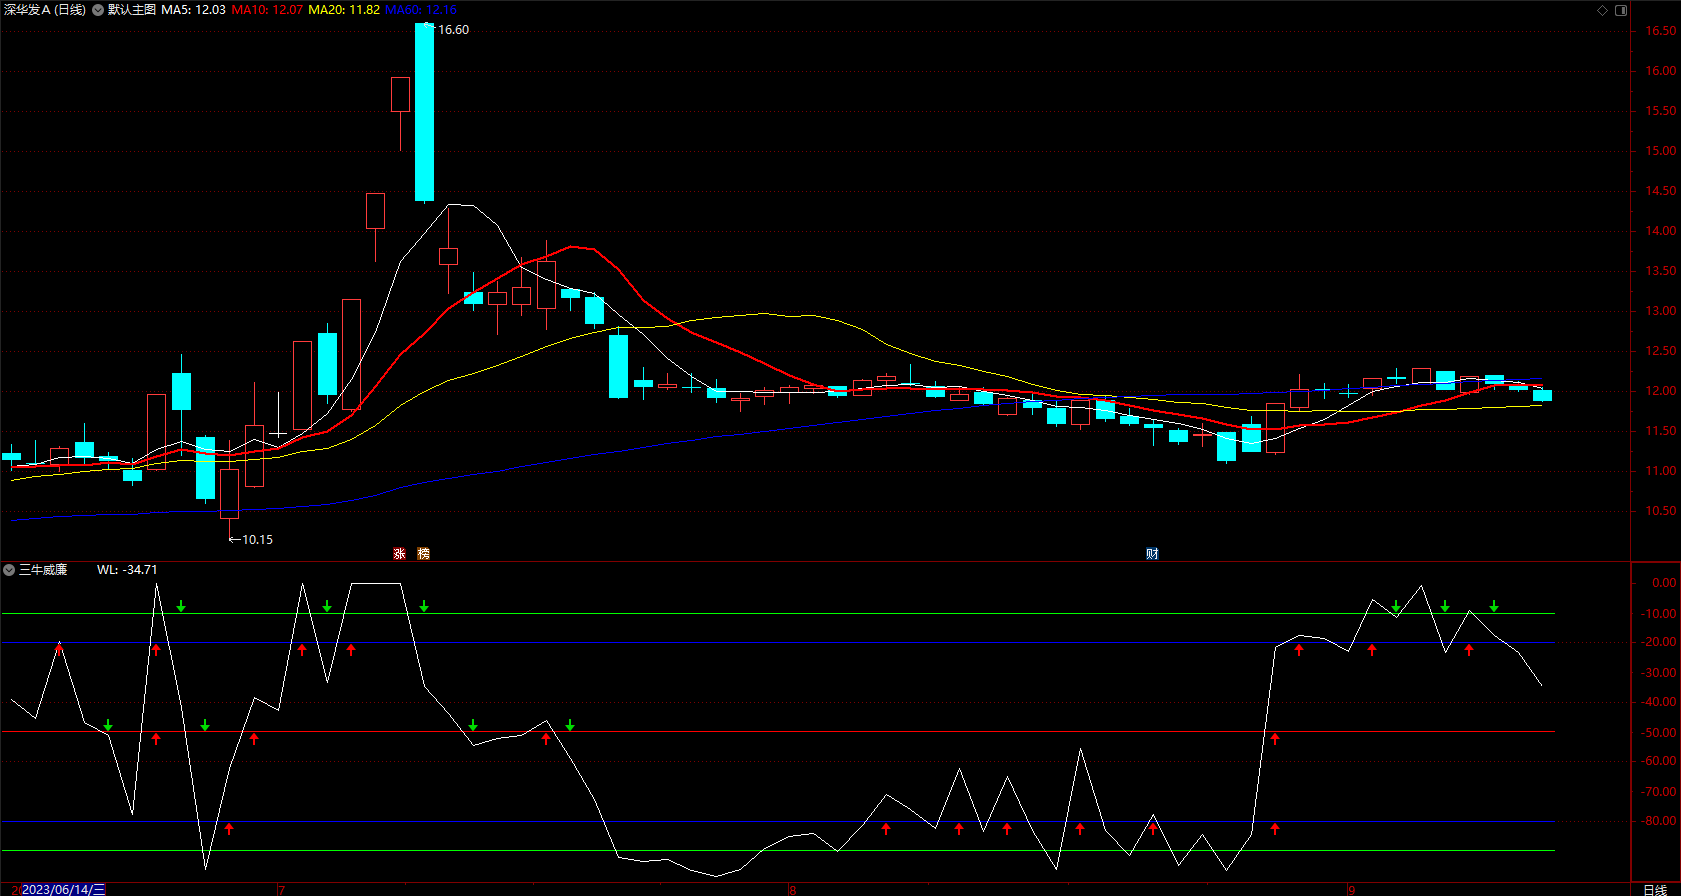This screenshot has height=896, width=1681.
Task: Click the 三牛威廉 indicator name
Action: (x=43, y=570)
